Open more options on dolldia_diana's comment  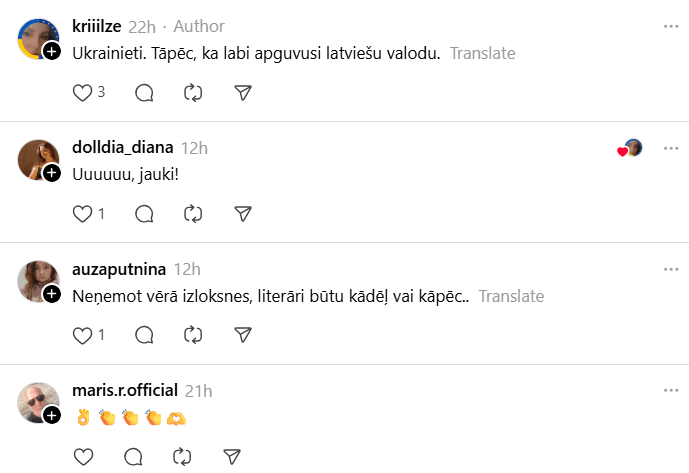tap(671, 148)
